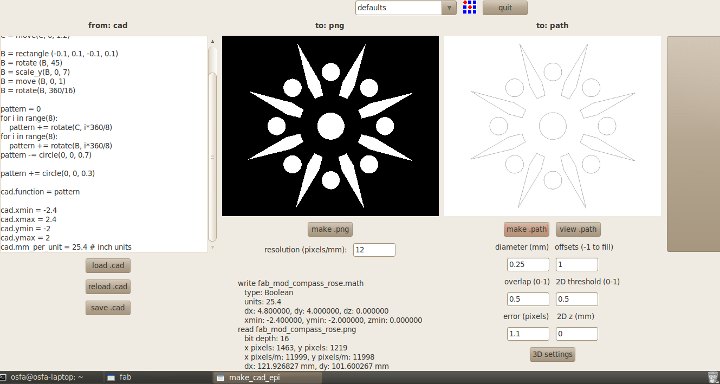Image resolution: width=720 pixels, height=384 pixels.
Task: Open the view .path viewer
Action: click(578, 229)
